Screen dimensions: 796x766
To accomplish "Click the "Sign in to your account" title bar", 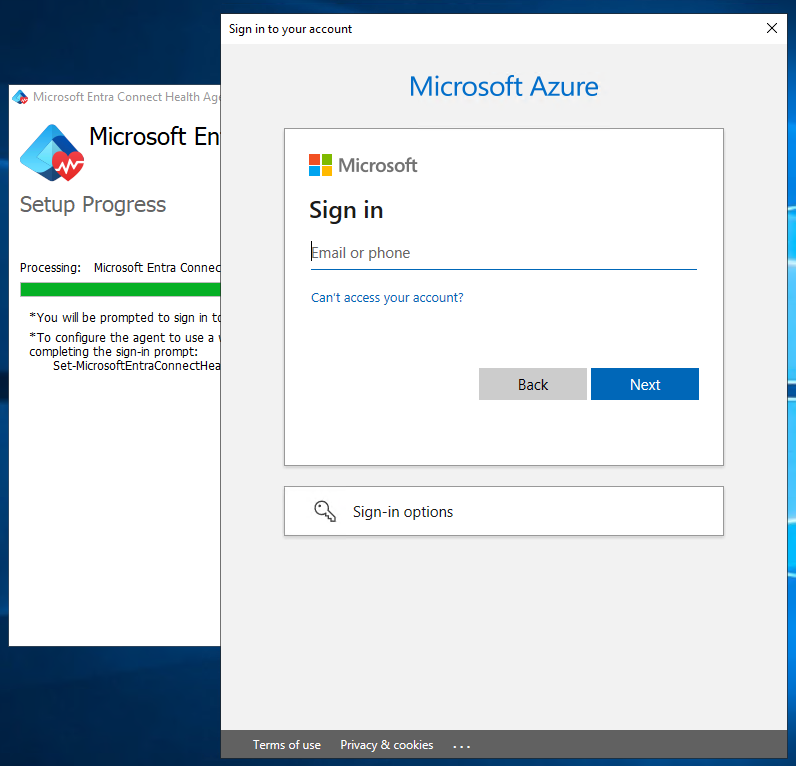I will coord(450,29).
